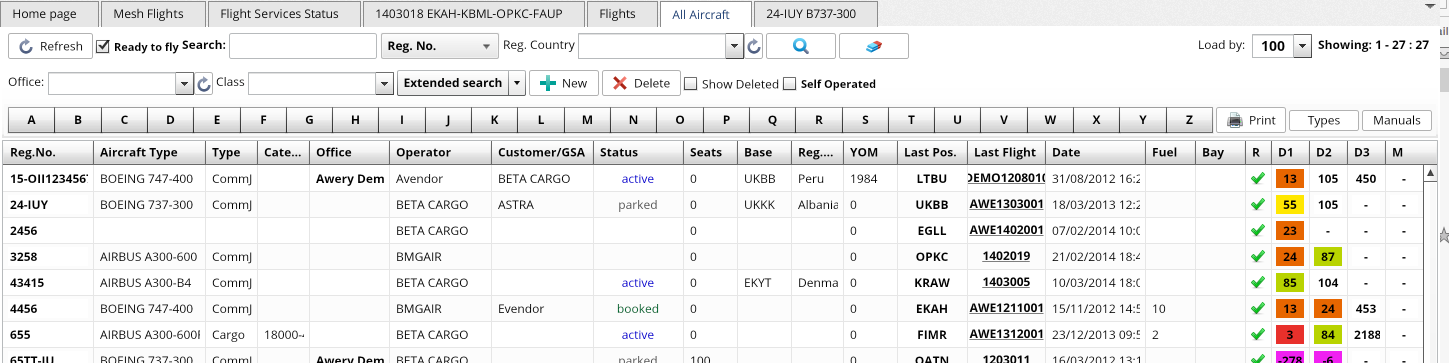
Task: Click the Reg. Country input field
Action: tap(652, 46)
